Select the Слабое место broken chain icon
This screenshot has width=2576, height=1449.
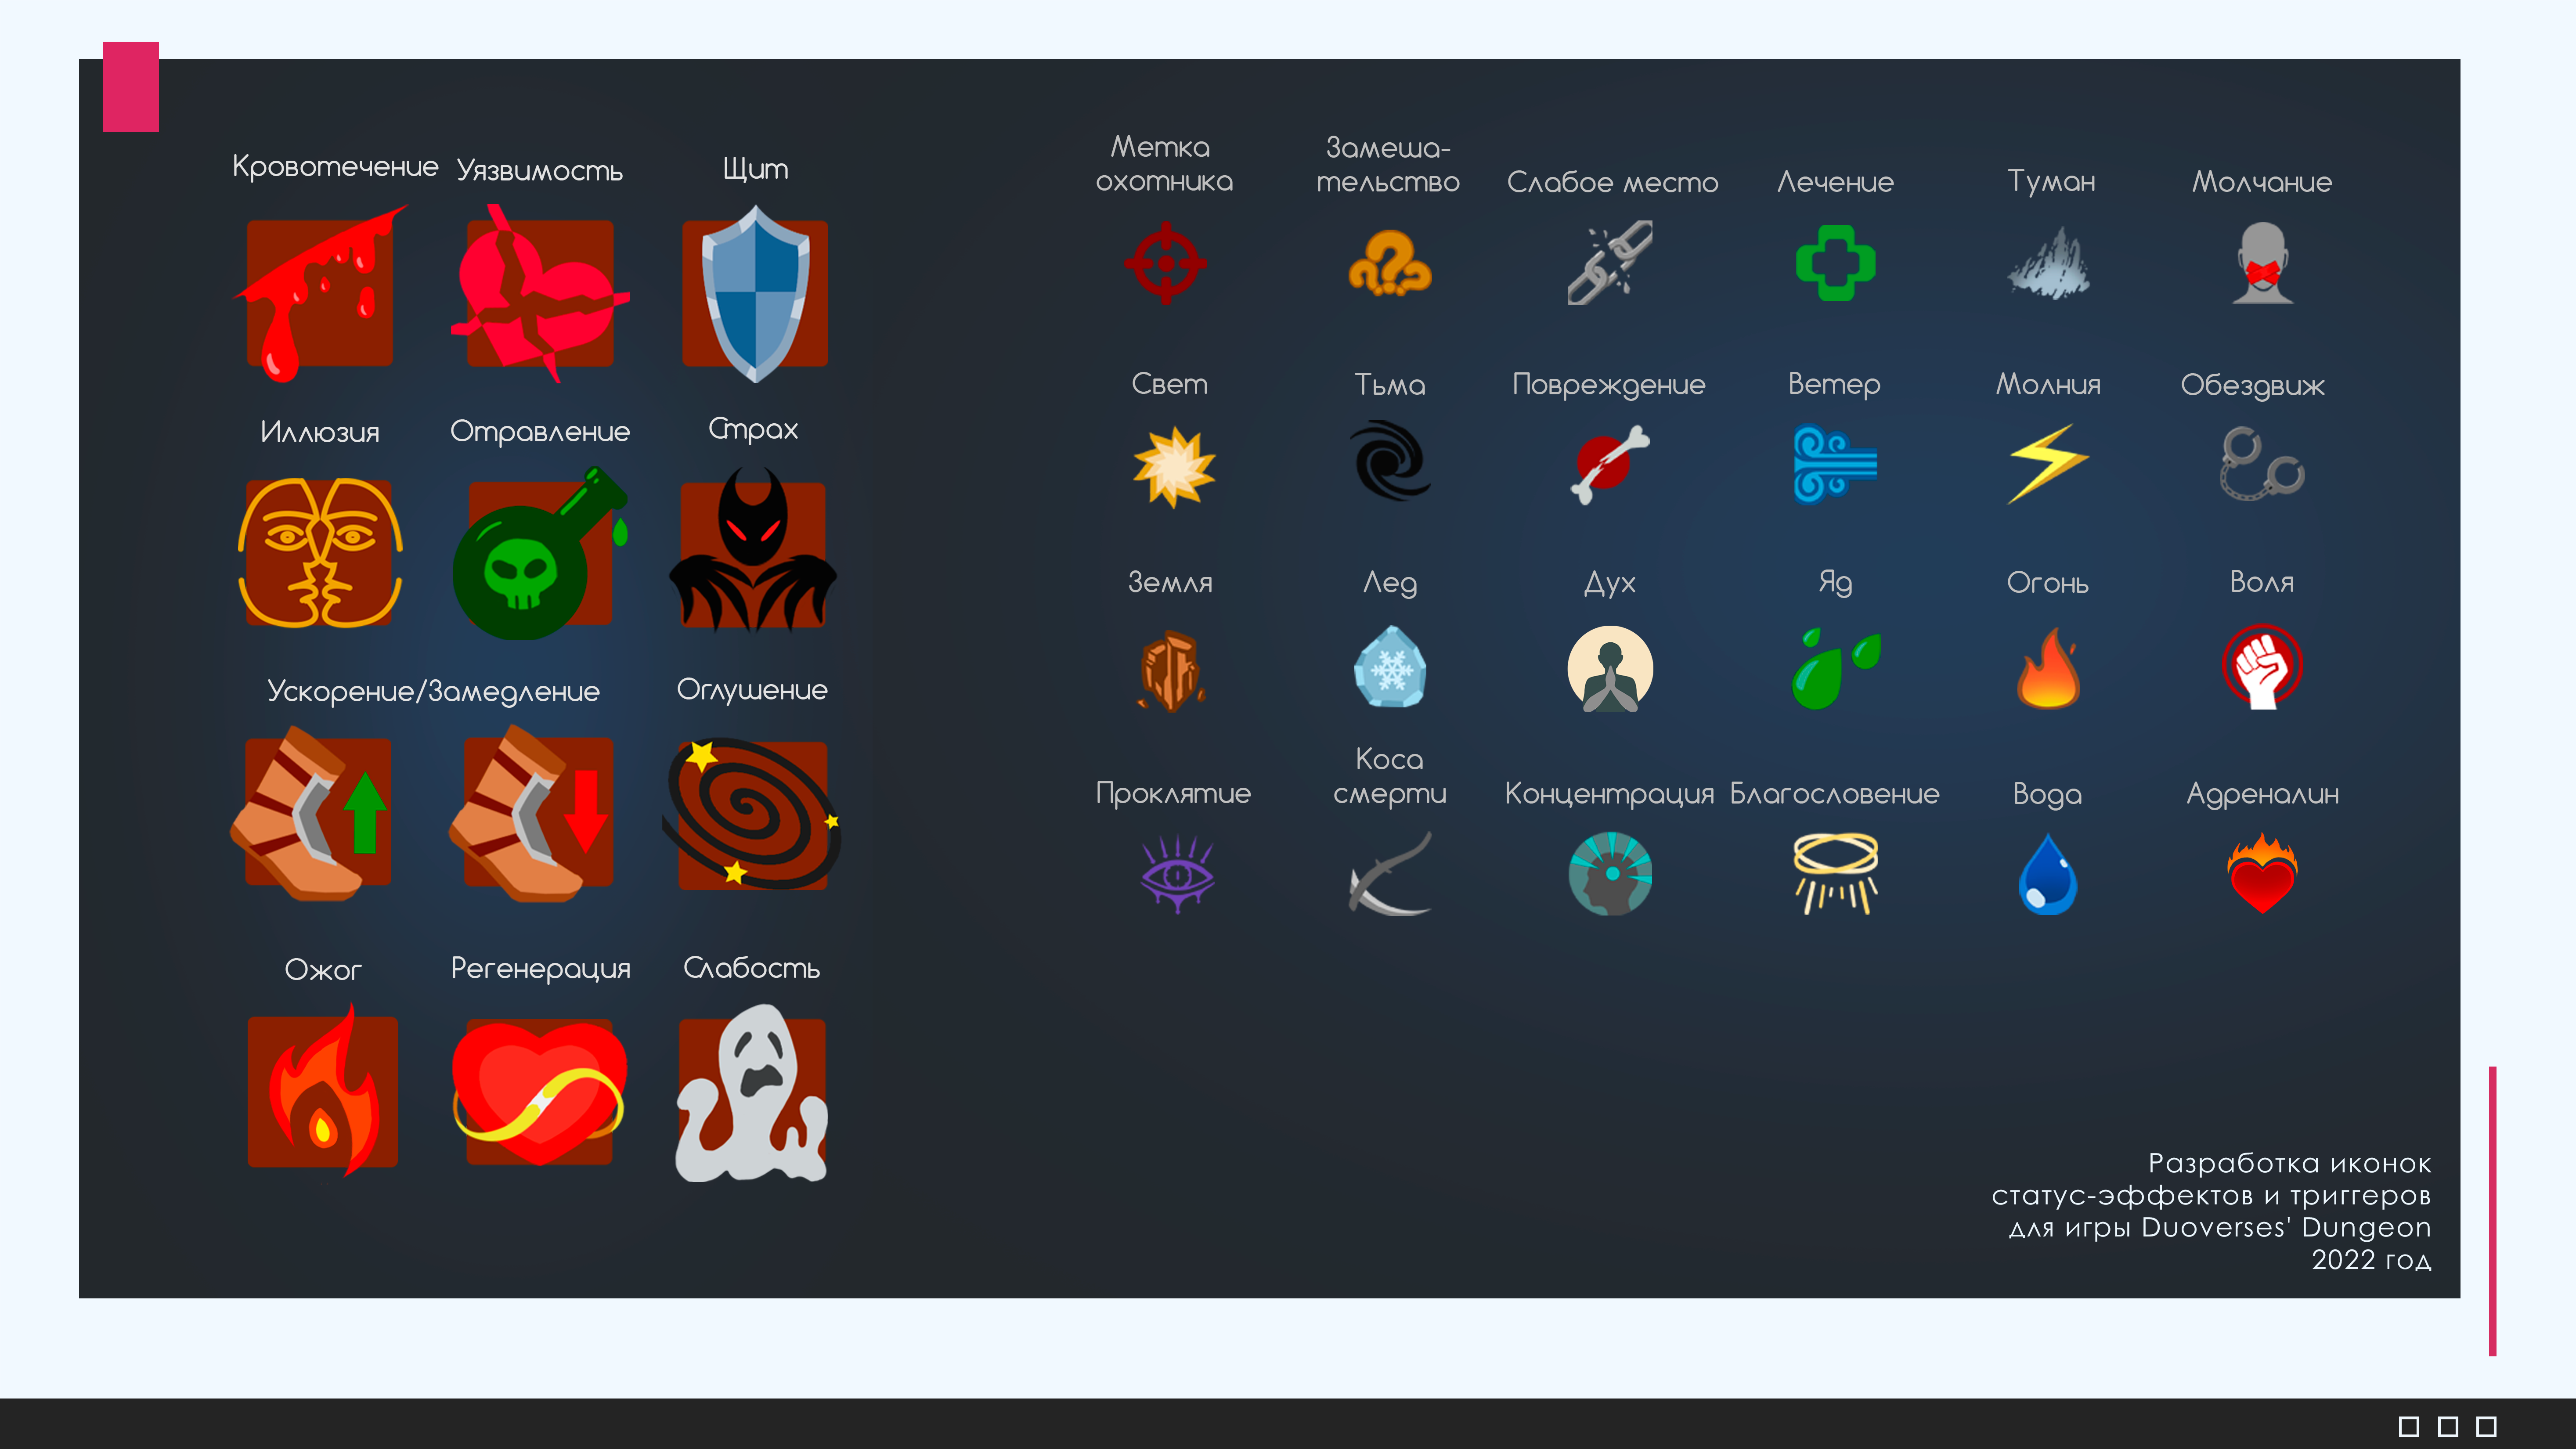[x=1610, y=264]
